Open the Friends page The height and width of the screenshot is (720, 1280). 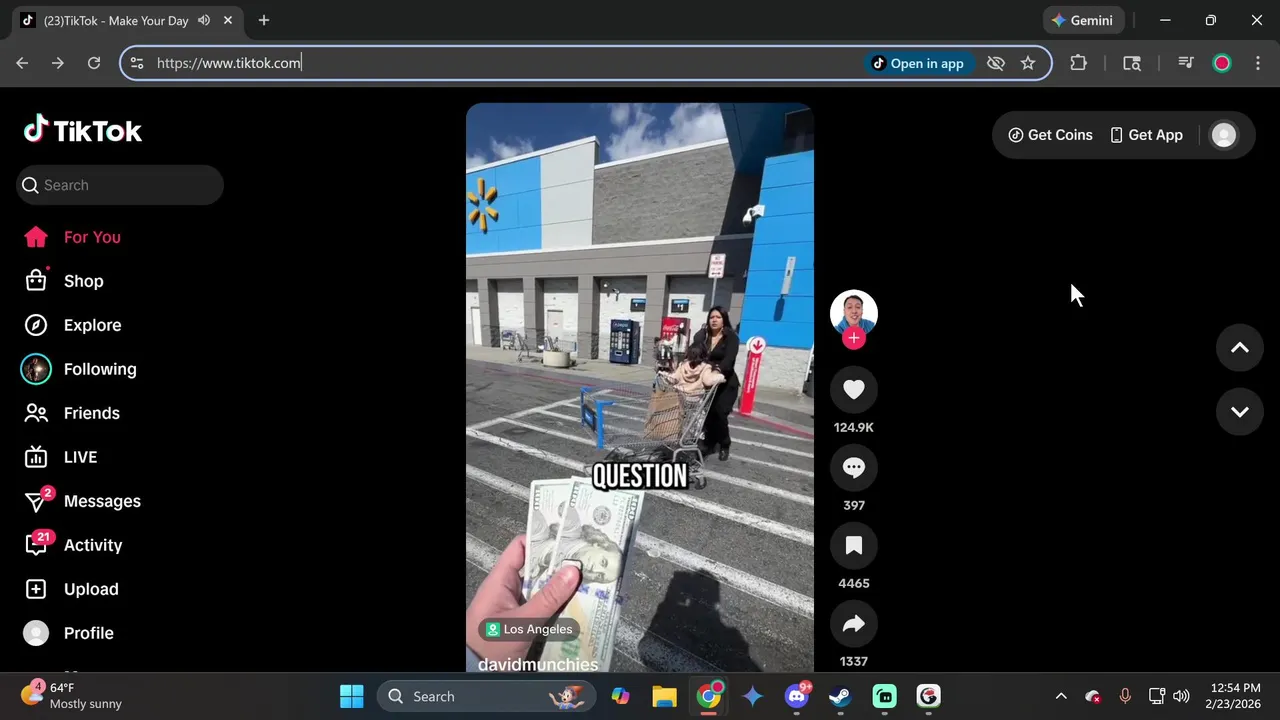pos(72,413)
